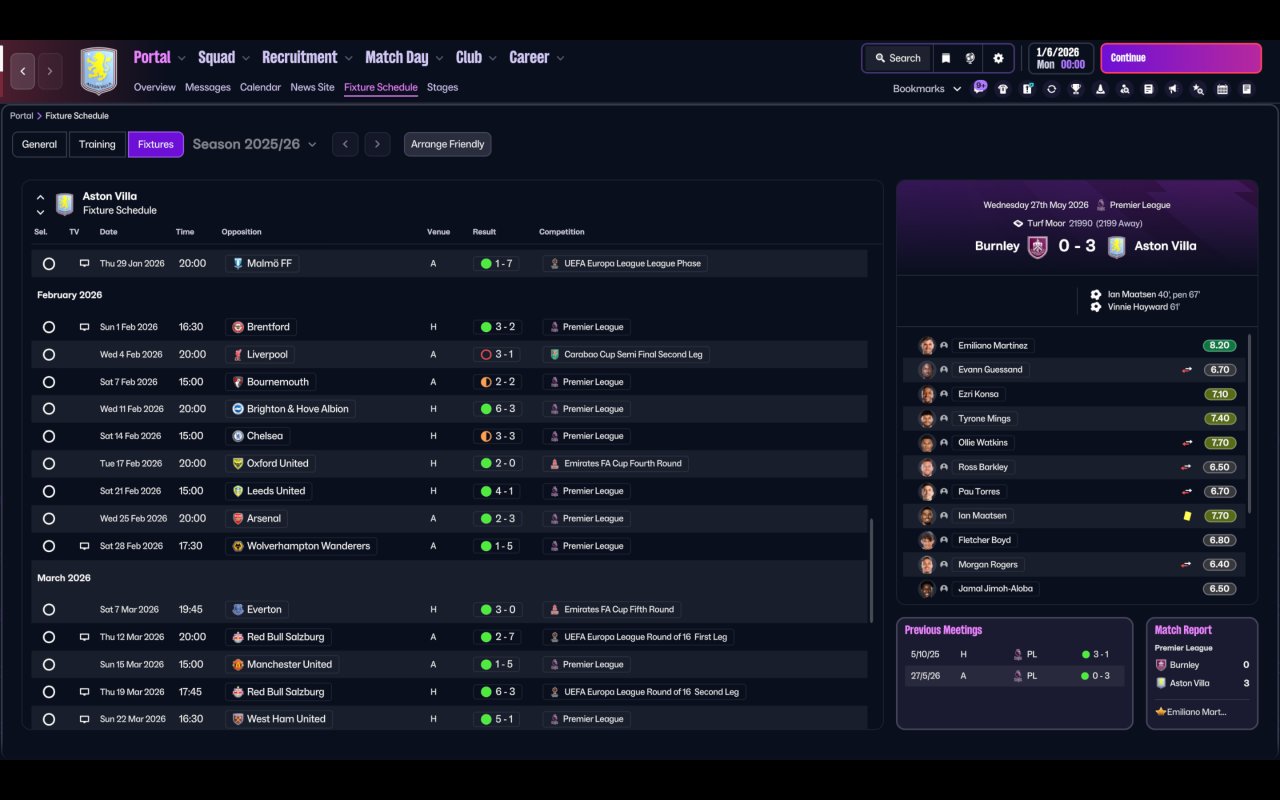1280x800 pixels.
Task: Go to the previous season arrow
Action: pyautogui.click(x=345, y=144)
